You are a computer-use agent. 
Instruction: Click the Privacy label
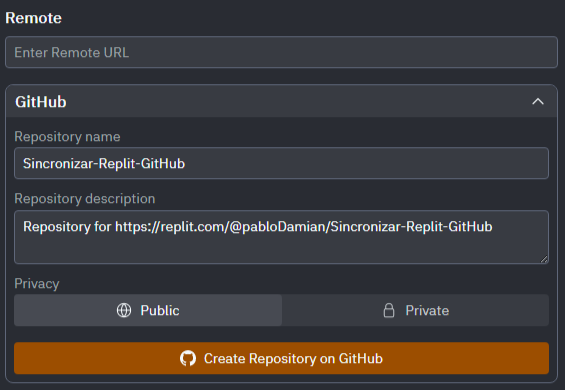pyautogui.click(x=37, y=284)
